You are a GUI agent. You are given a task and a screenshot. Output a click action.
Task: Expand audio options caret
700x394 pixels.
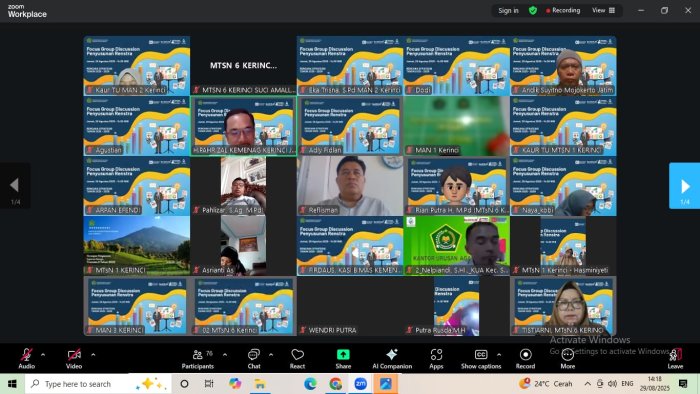click(x=43, y=355)
